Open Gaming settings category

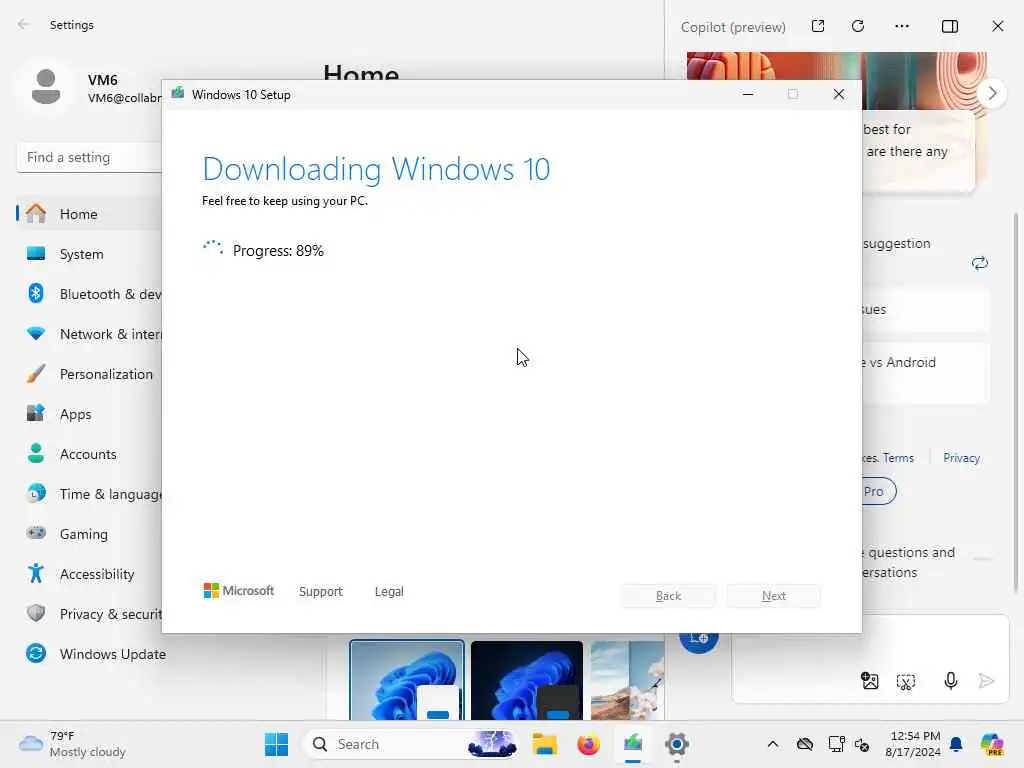(x=89, y=534)
